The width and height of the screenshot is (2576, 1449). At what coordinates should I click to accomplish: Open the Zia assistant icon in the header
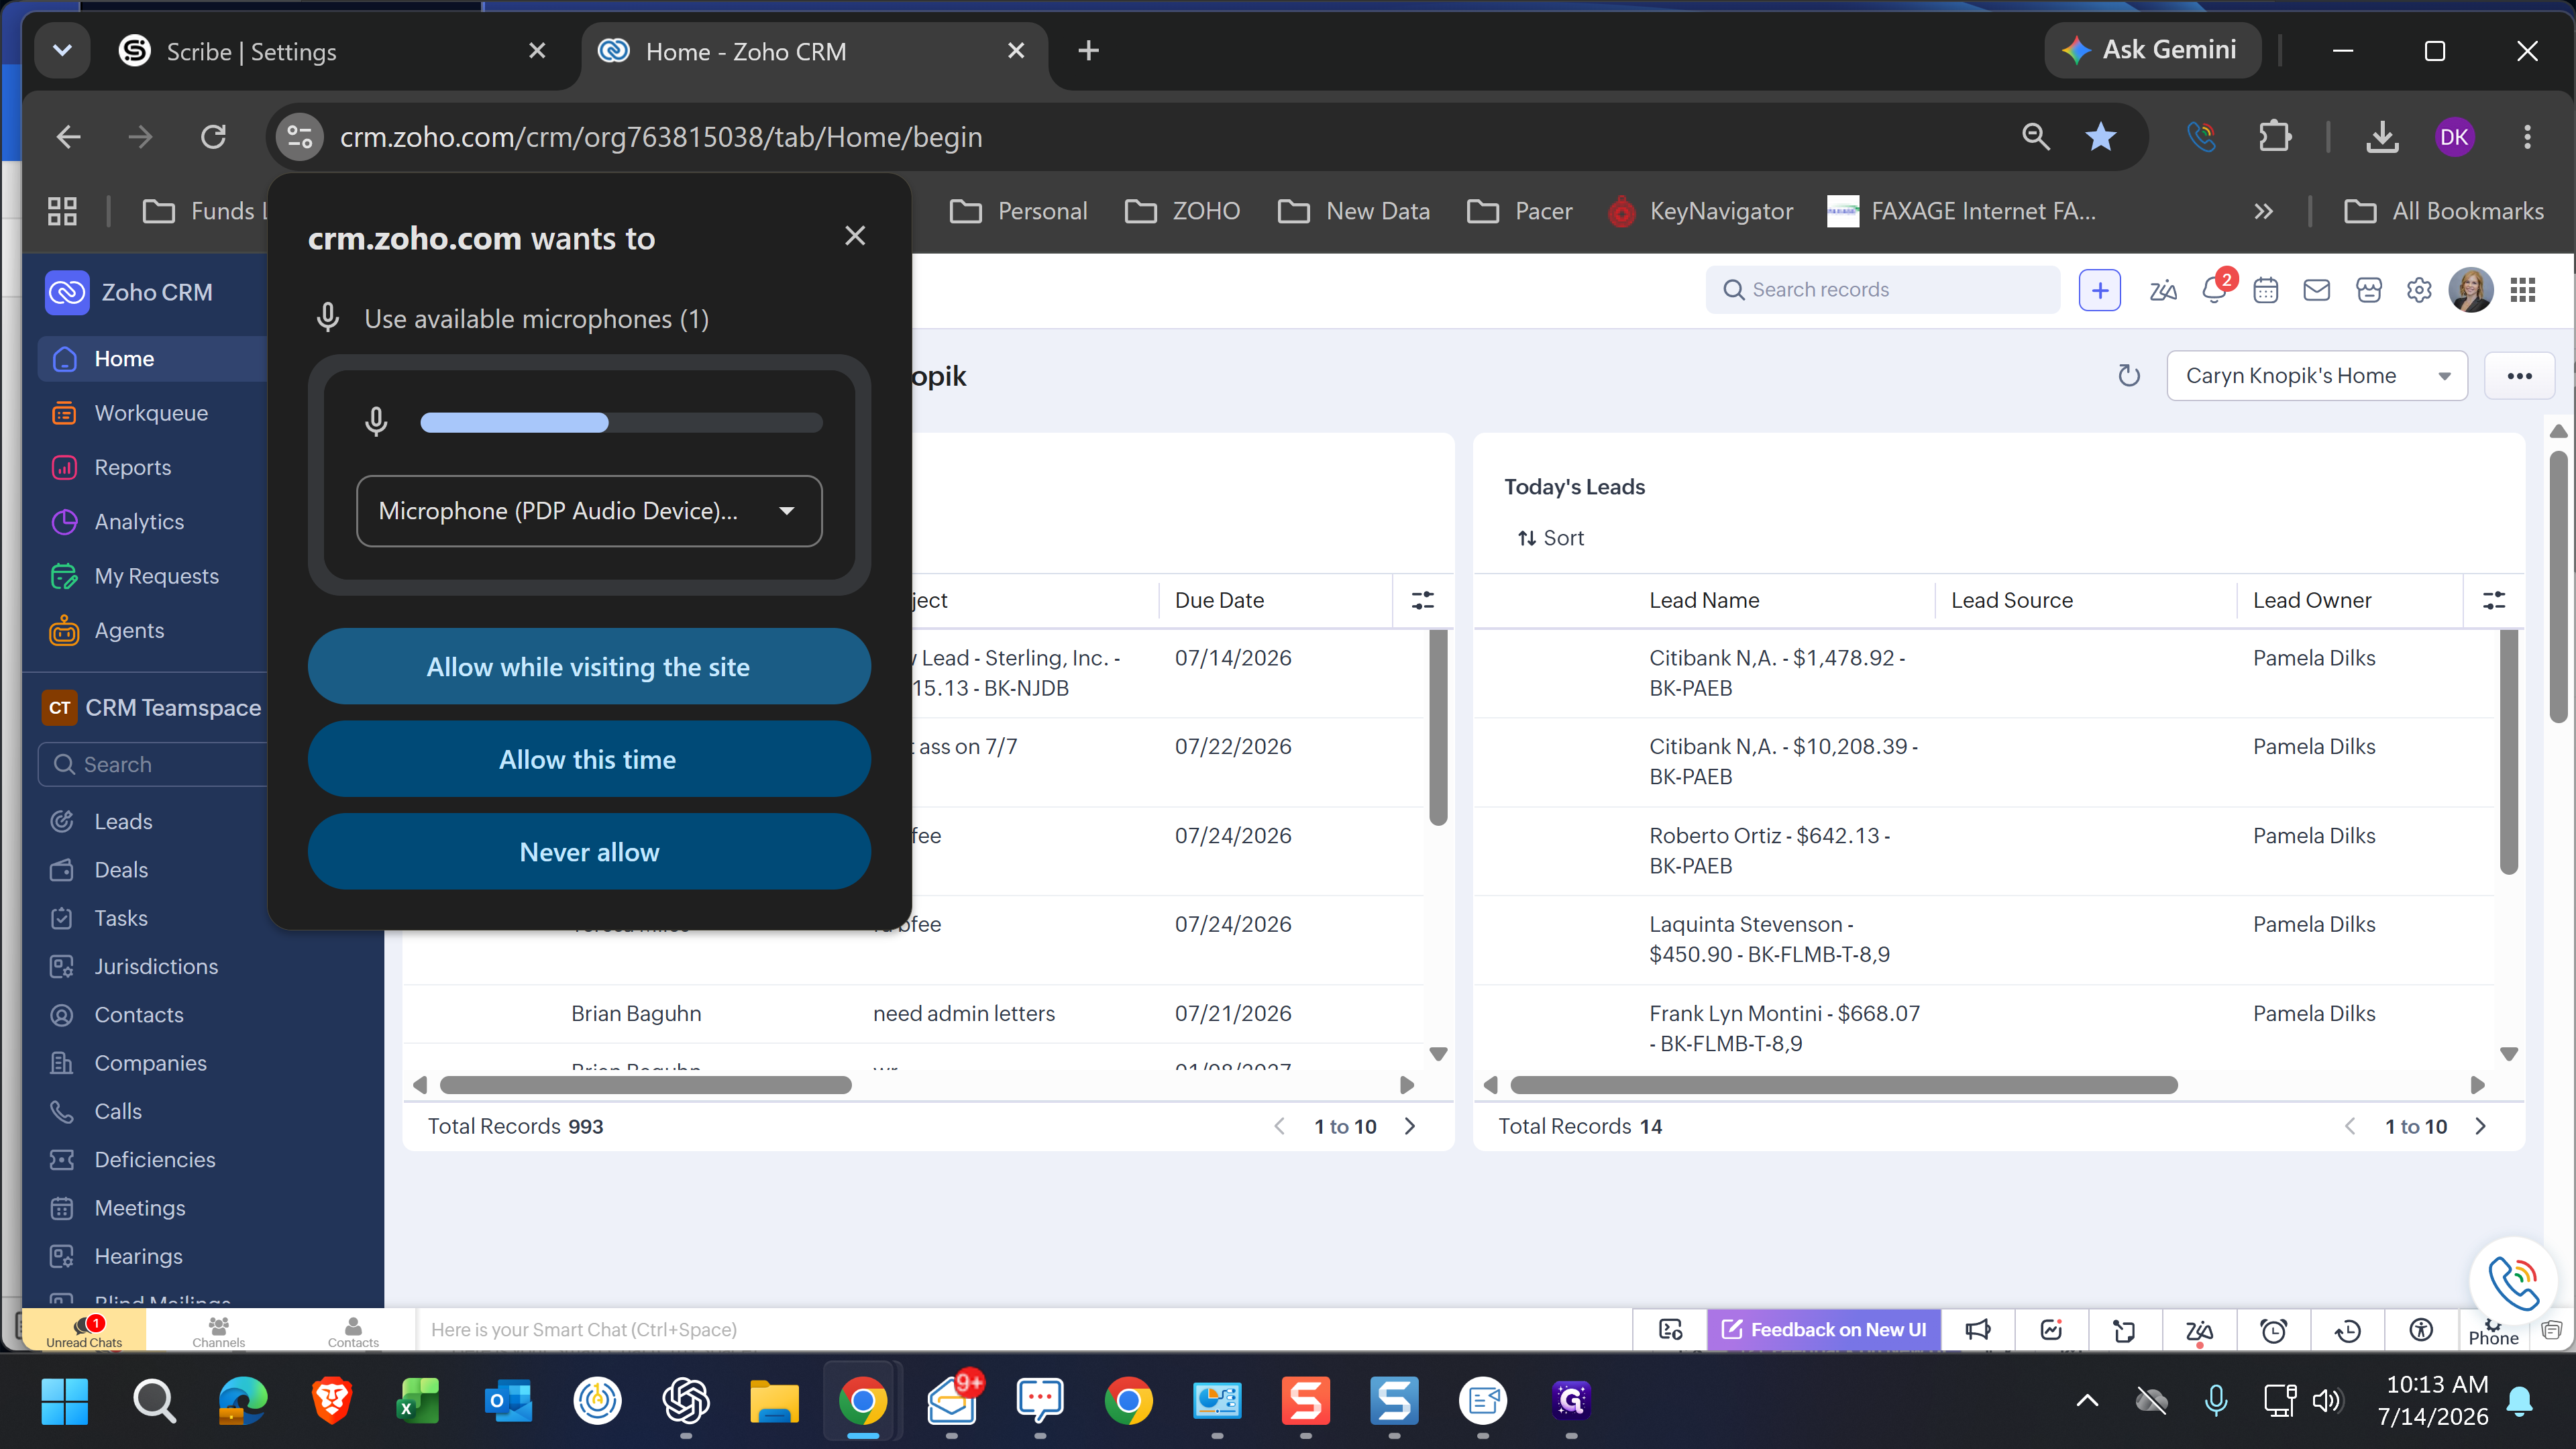(2162, 291)
